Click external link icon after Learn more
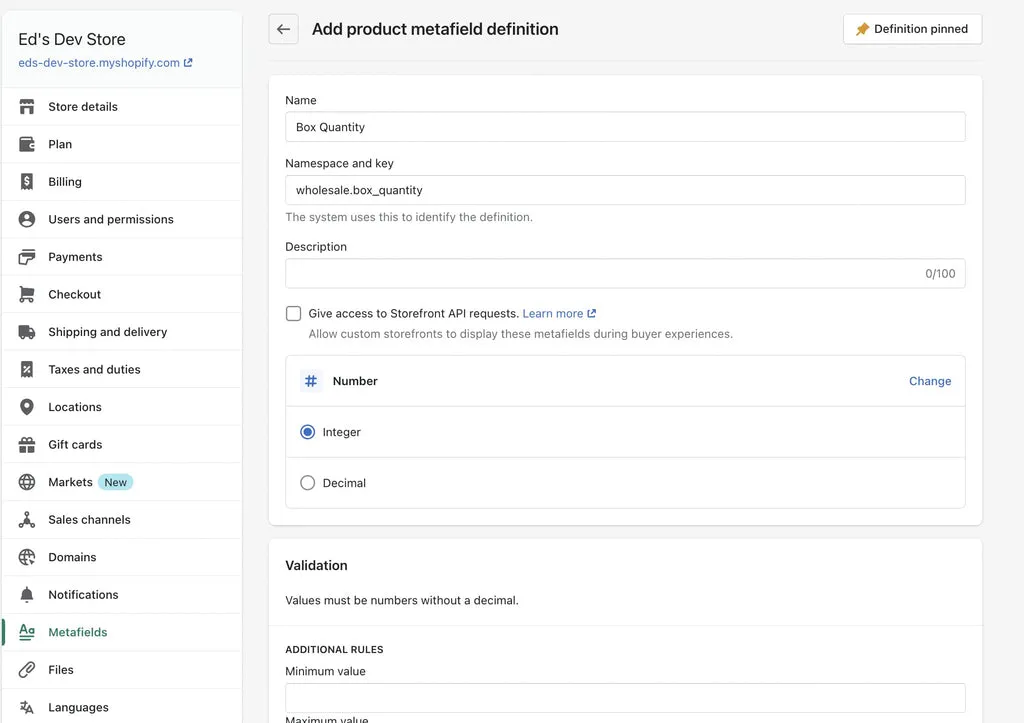This screenshot has width=1024, height=723. click(592, 313)
